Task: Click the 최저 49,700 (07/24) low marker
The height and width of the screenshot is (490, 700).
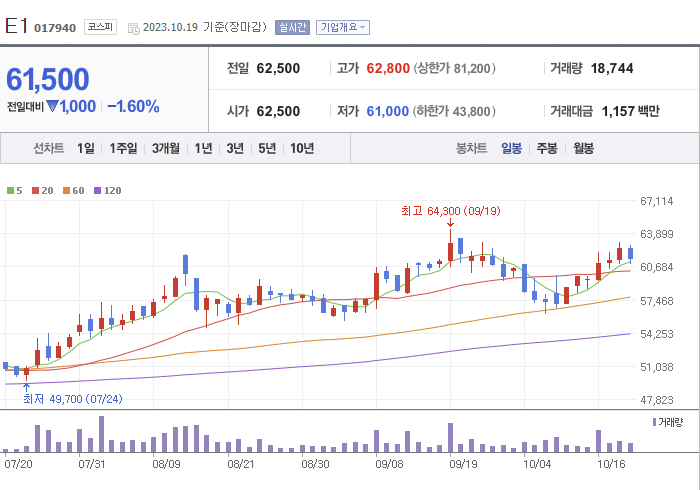Action: point(73,399)
